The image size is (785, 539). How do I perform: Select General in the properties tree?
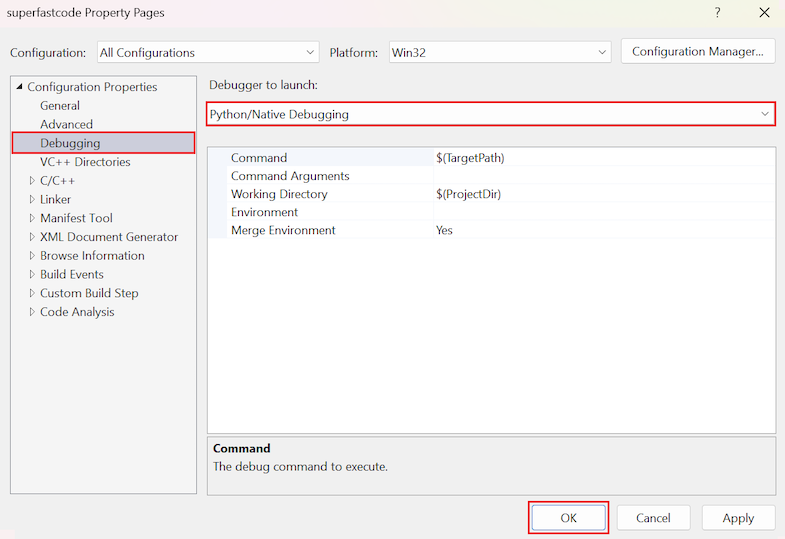(60, 106)
